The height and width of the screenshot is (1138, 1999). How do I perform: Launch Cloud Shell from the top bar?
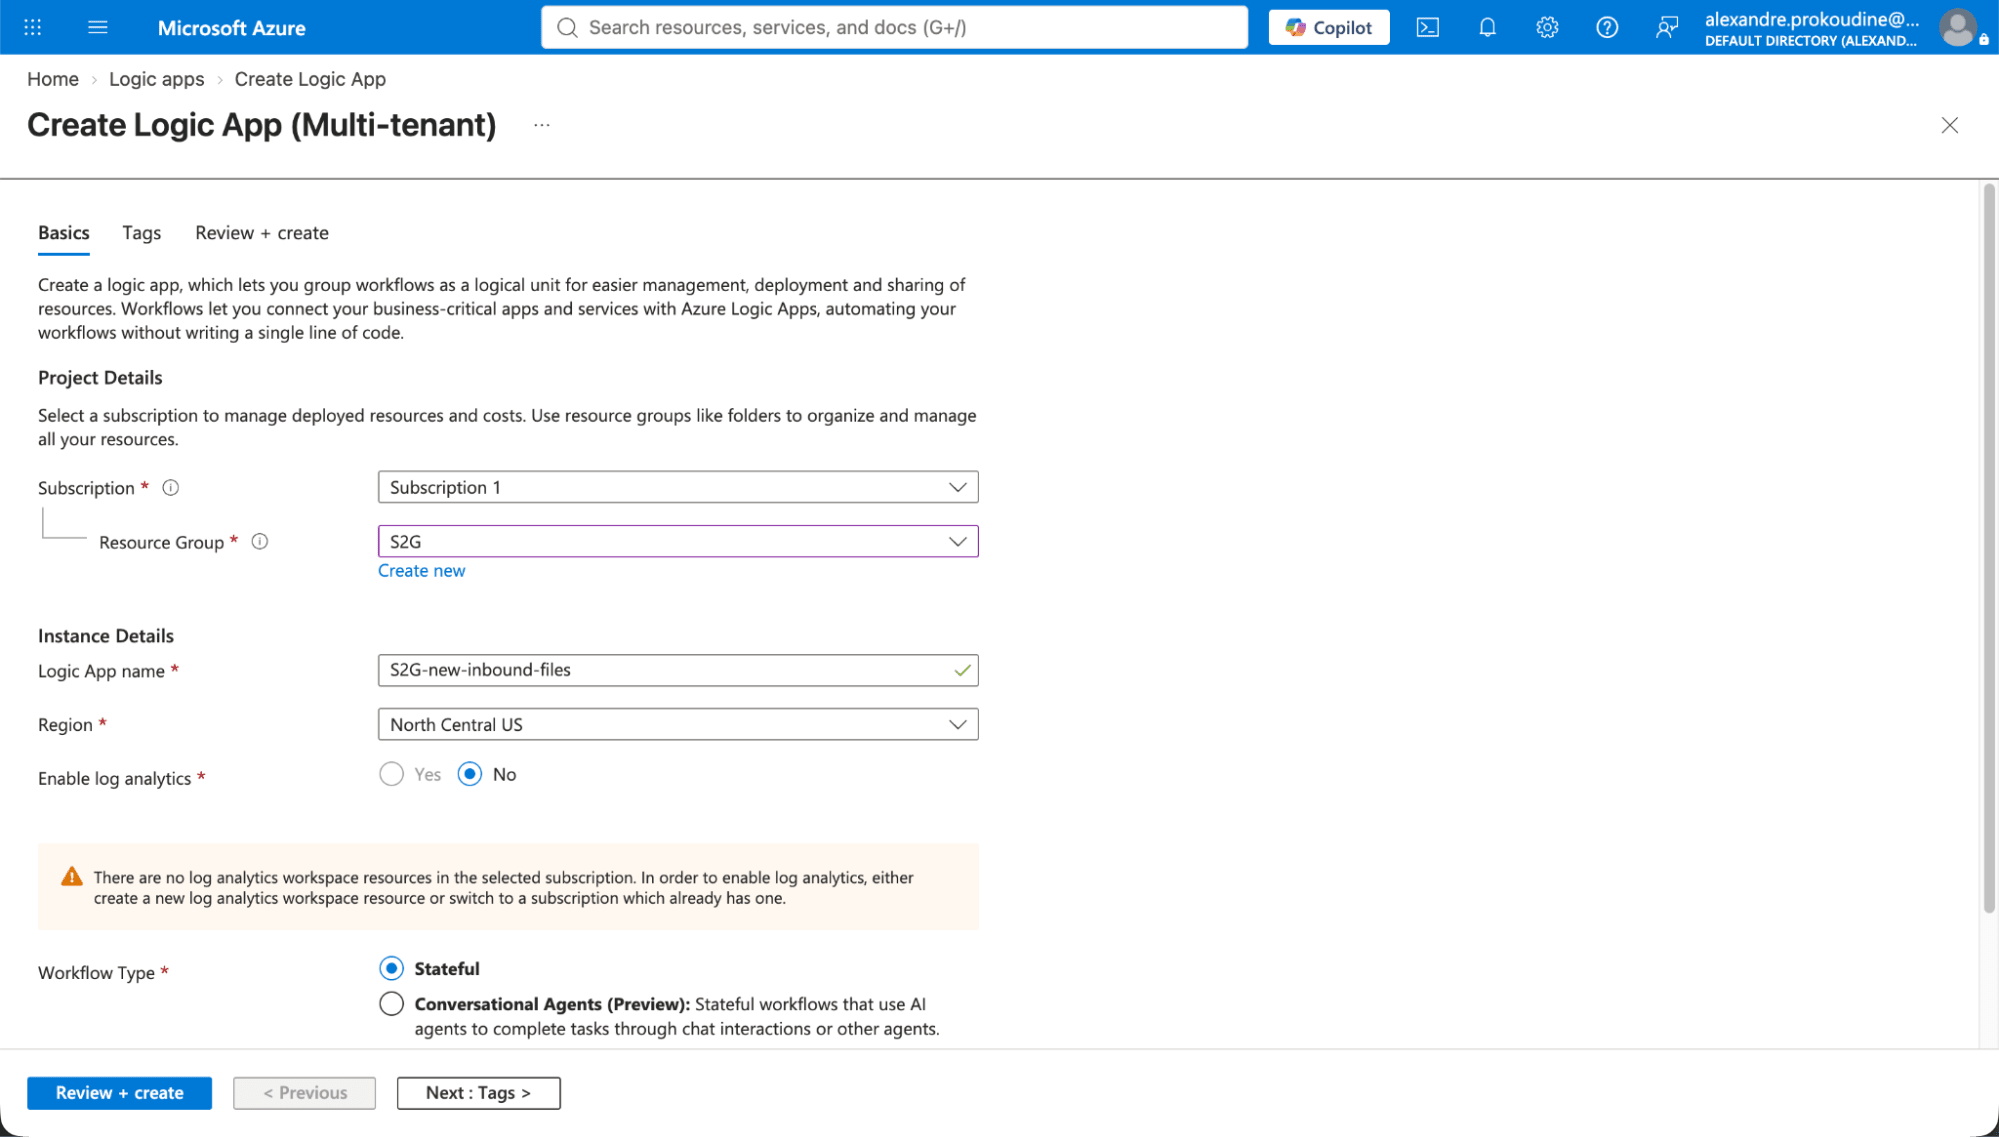click(x=1428, y=27)
